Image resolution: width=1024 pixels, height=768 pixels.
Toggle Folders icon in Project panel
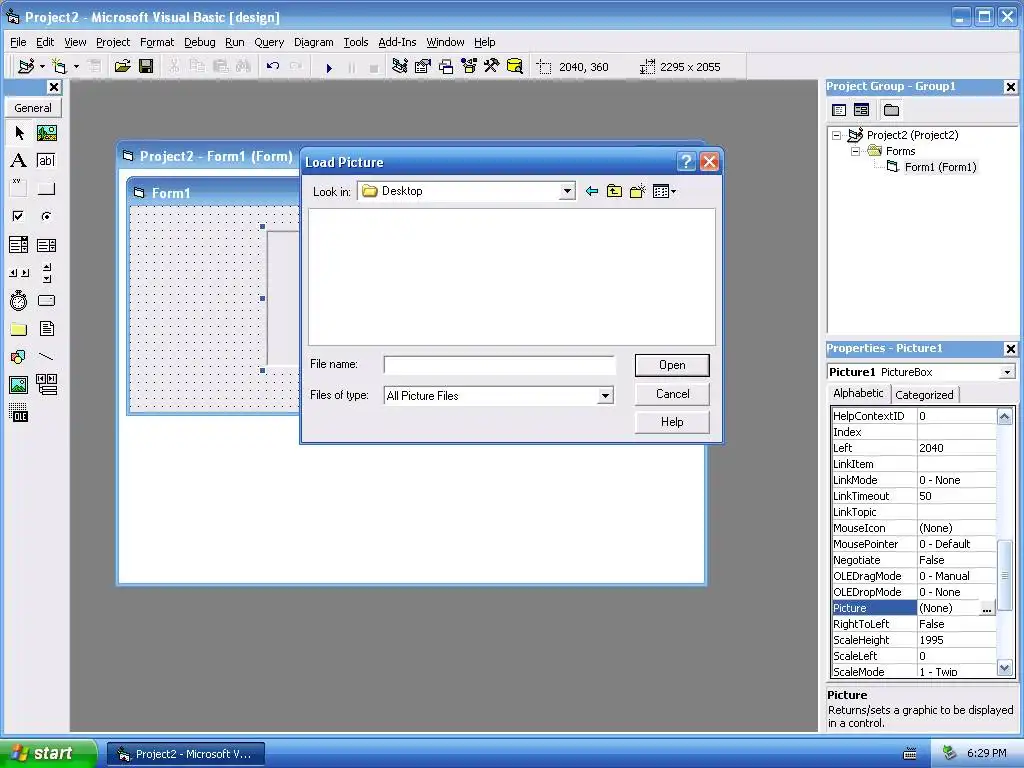[891, 110]
